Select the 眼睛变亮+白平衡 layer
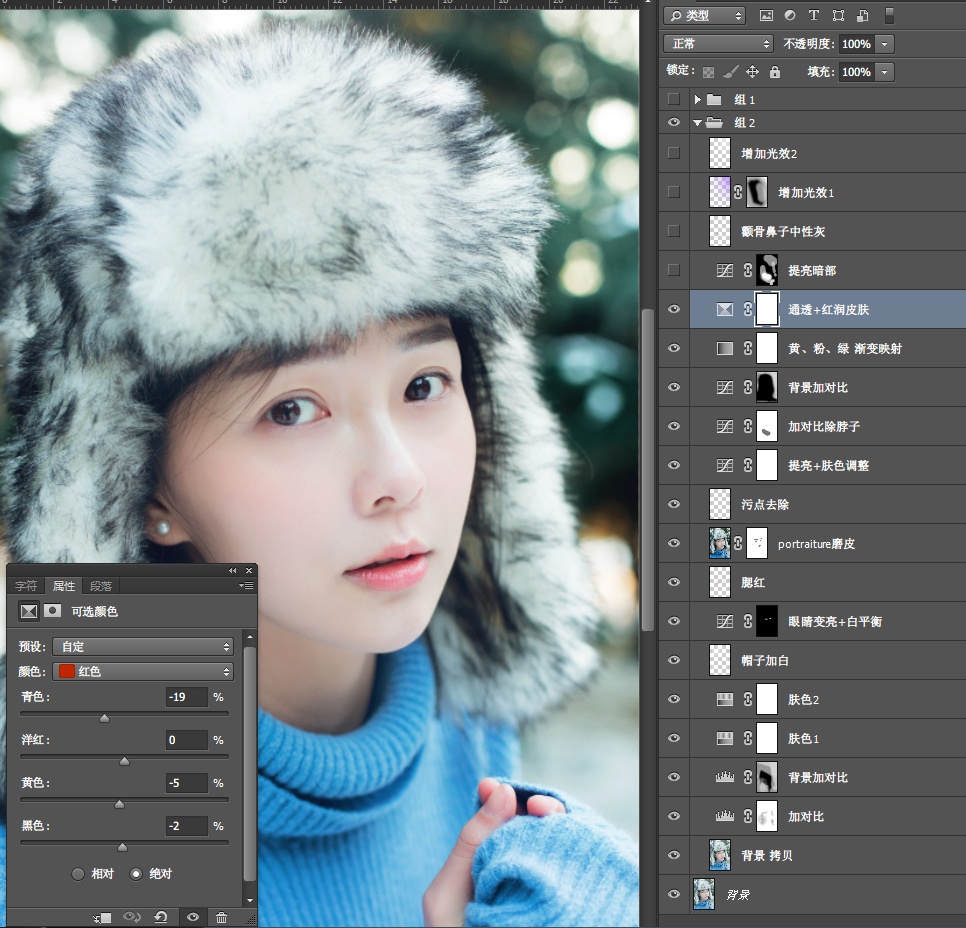Viewport: 966px width, 928px height. pyautogui.click(x=827, y=621)
